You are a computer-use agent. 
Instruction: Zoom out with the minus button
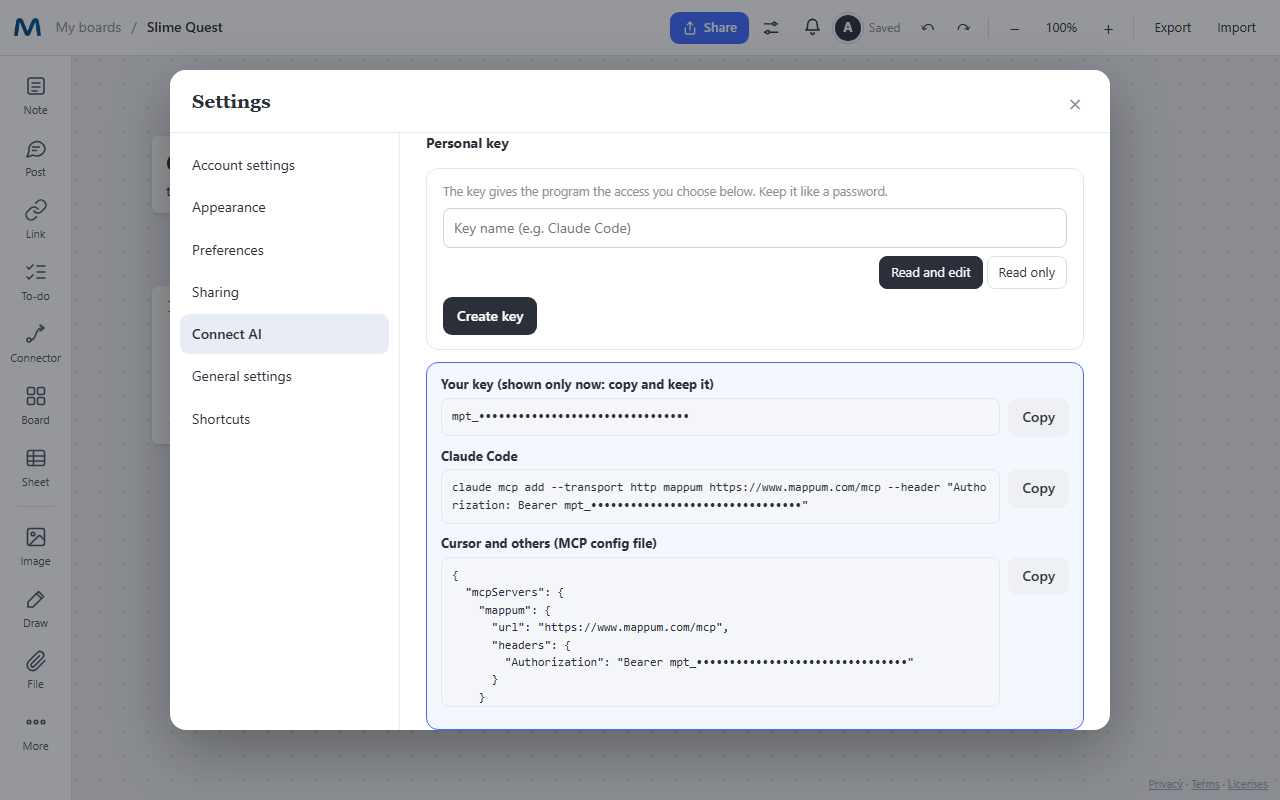(1014, 28)
